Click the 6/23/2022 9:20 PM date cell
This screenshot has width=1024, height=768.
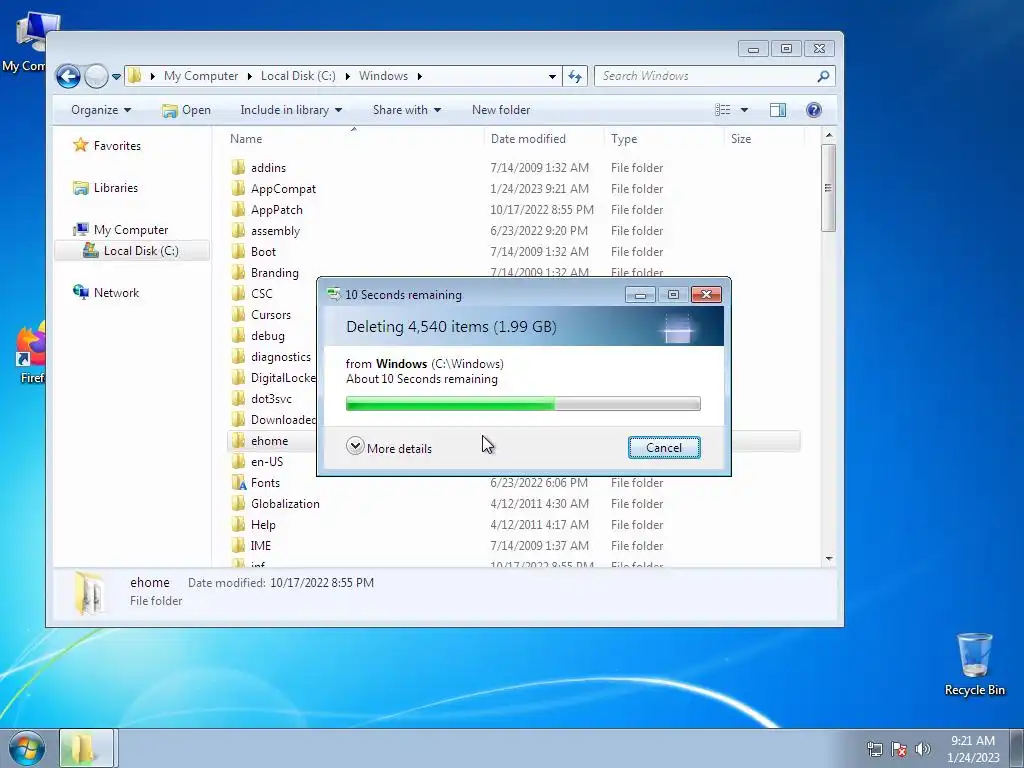click(x=539, y=231)
